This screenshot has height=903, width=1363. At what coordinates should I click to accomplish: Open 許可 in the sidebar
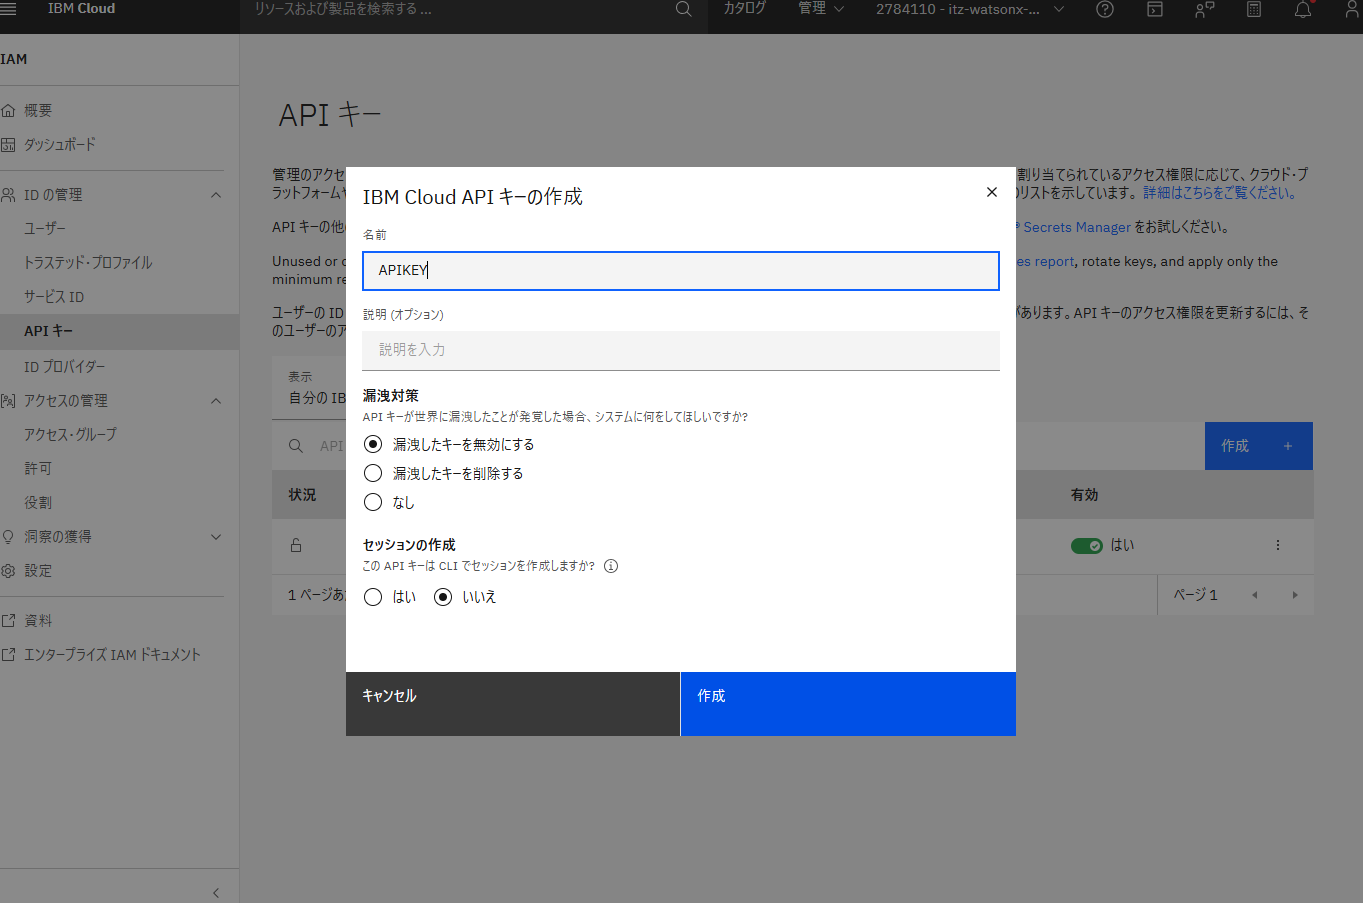[38, 469]
